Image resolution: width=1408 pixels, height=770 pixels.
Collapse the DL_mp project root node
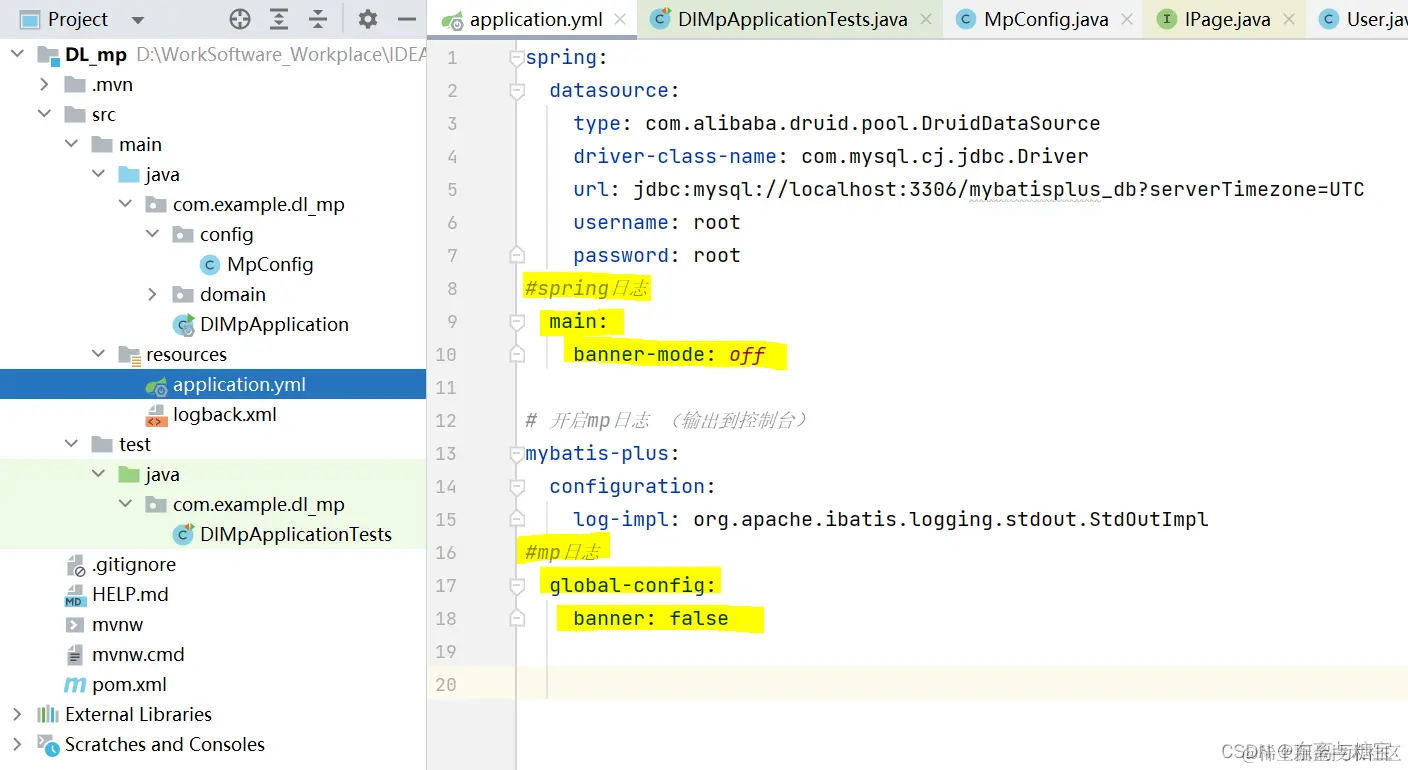[x=17, y=55]
